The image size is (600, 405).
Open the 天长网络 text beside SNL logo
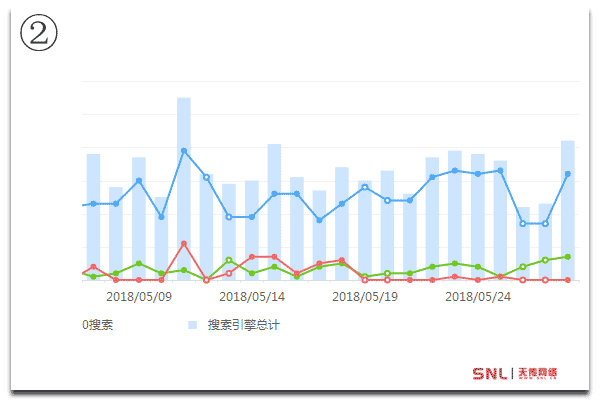click(537, 374)
